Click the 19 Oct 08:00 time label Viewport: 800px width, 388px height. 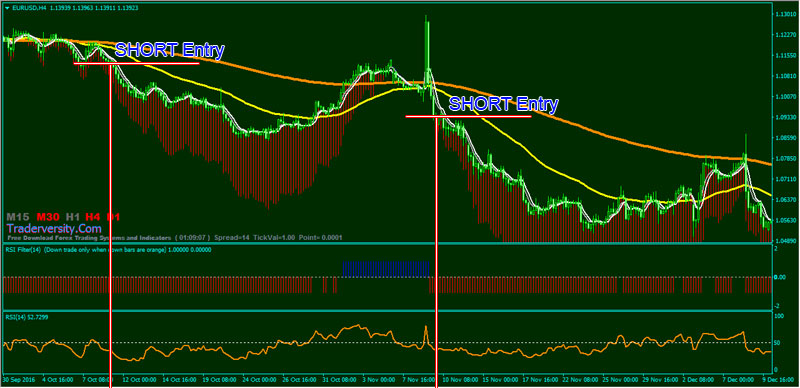[220, 380]
